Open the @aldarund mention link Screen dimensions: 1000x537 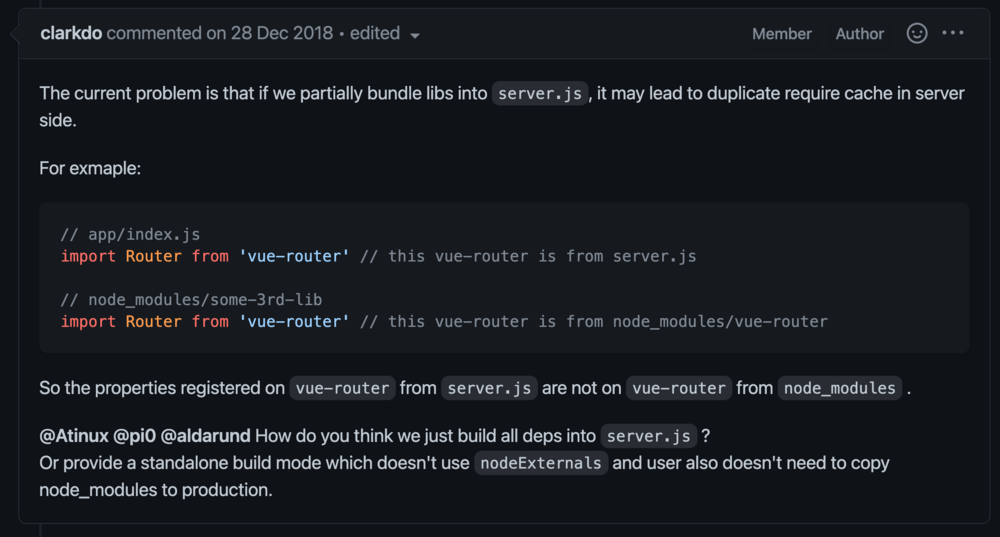click(x=207, y=436)
